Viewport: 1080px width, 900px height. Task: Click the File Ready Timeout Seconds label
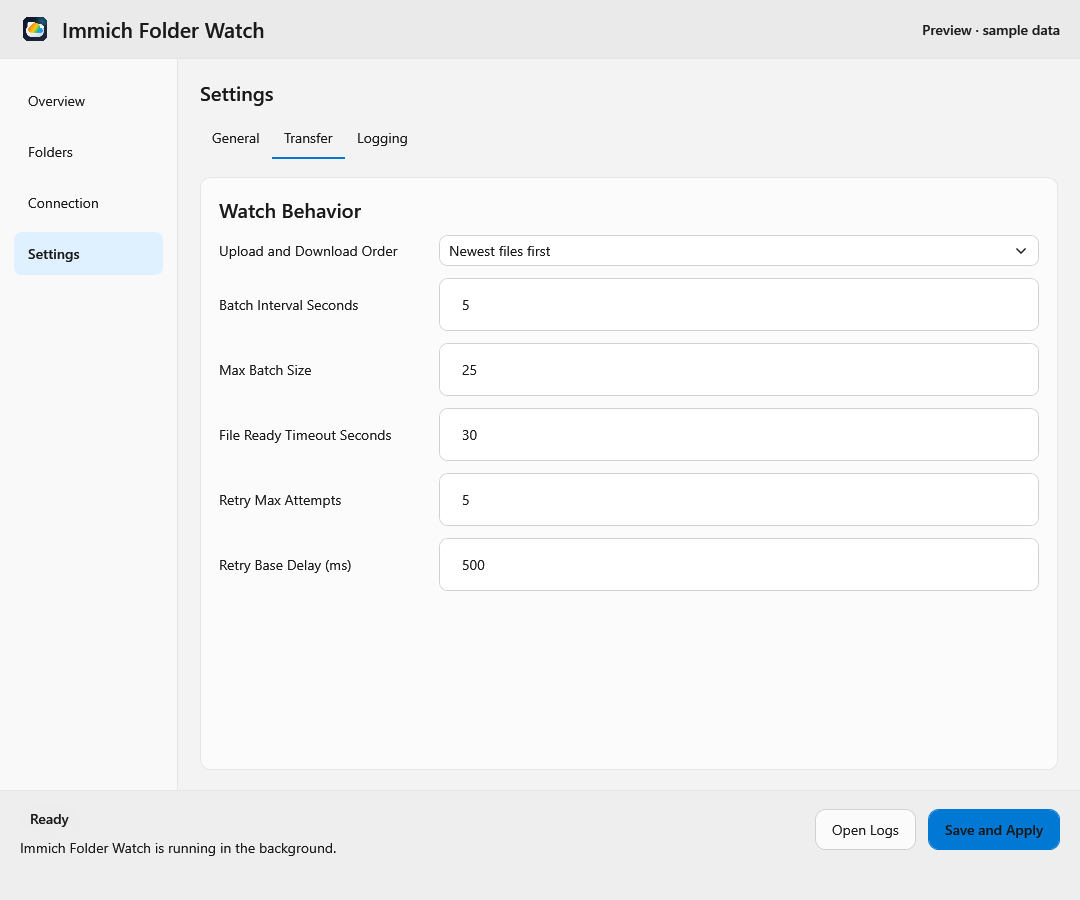click(x=305, y=435)
